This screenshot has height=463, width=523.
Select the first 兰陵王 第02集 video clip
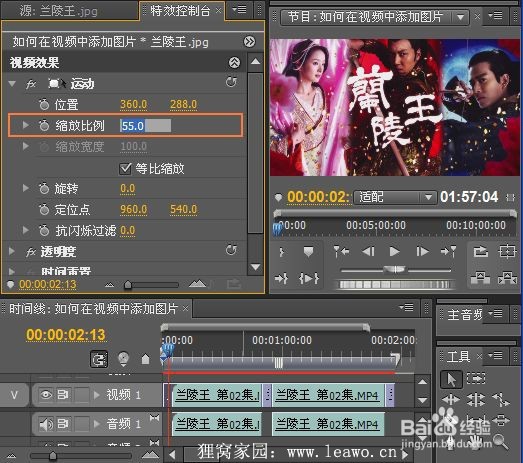click(x=216, y=395)
